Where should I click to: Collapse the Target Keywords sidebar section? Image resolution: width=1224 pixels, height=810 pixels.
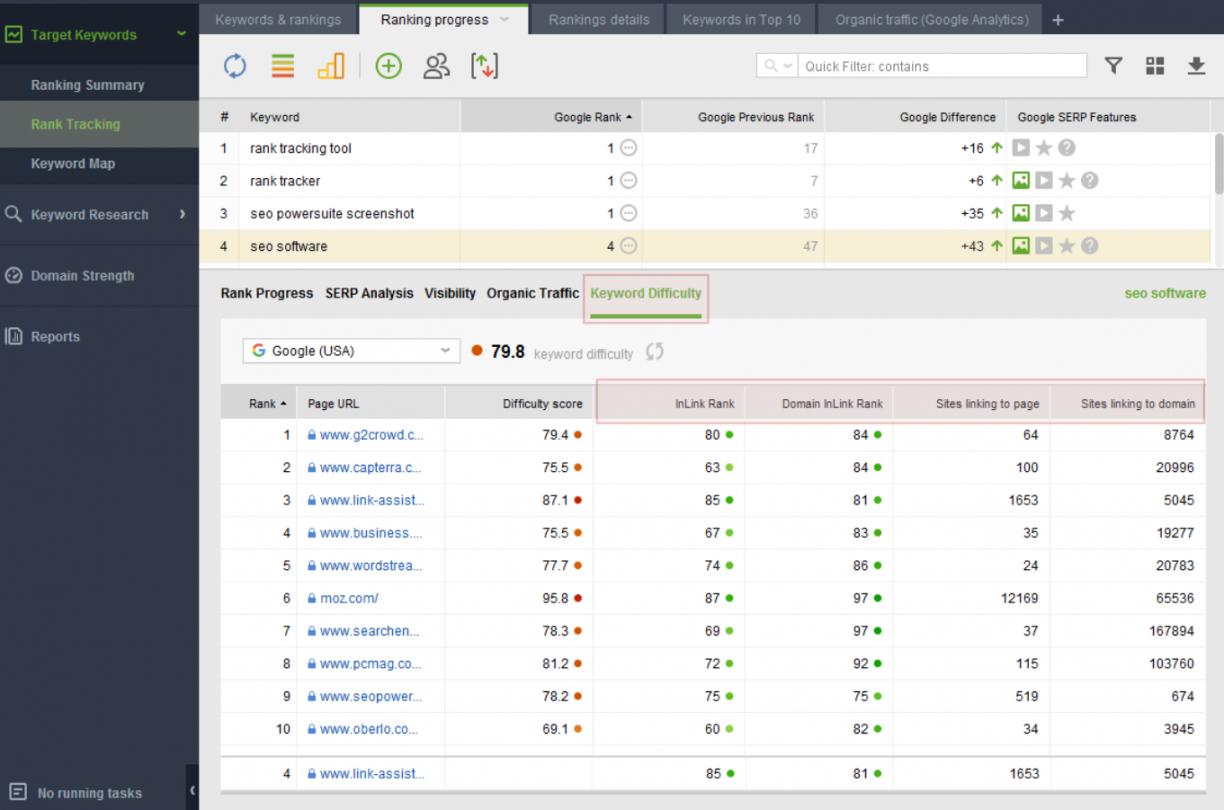(x=181, y=34)
